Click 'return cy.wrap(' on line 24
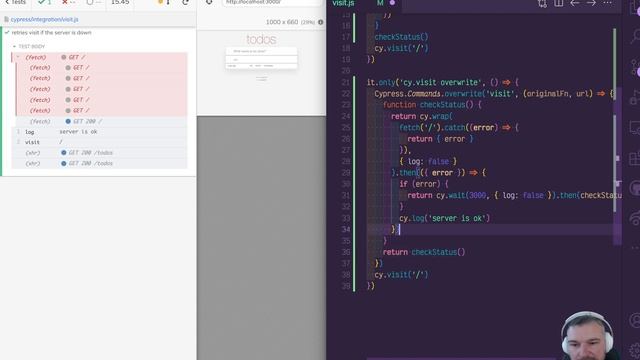640x360 pixels. point(422,116)
